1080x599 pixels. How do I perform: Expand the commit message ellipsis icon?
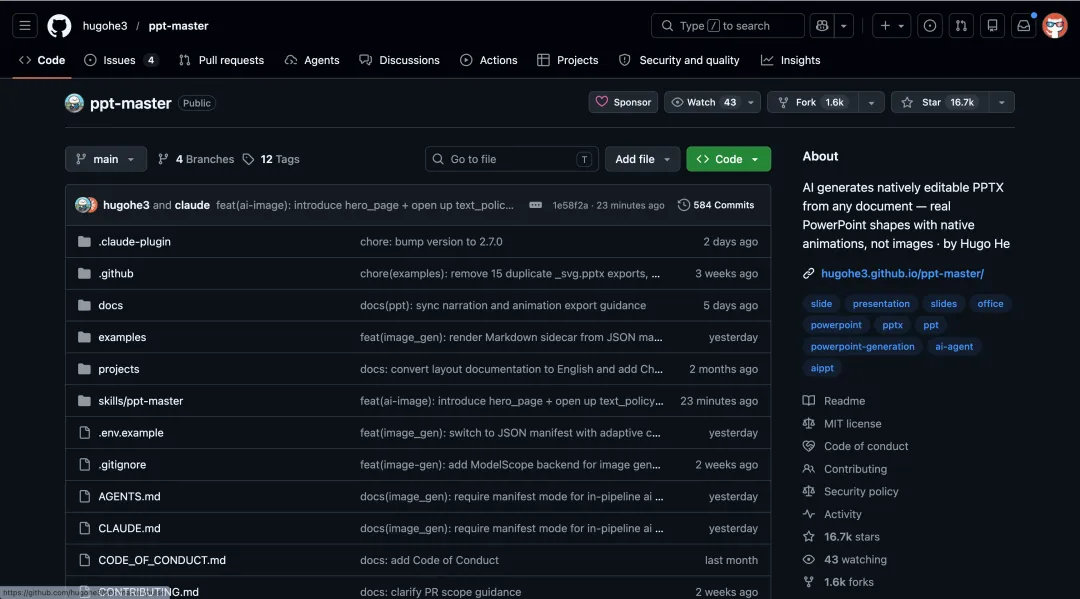pyautogui.click(x=535, y=205)
